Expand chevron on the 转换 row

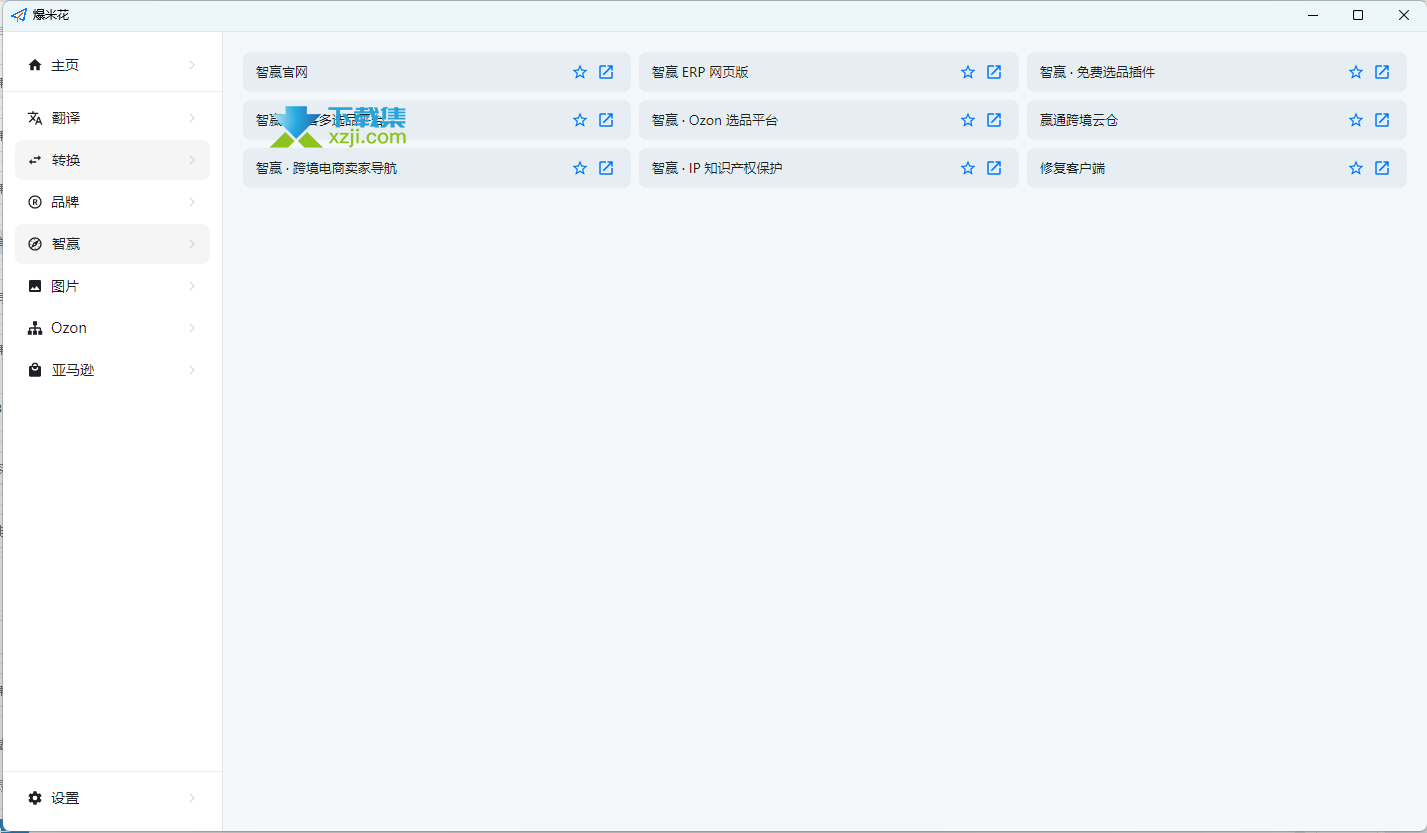(x=192, y=160)
